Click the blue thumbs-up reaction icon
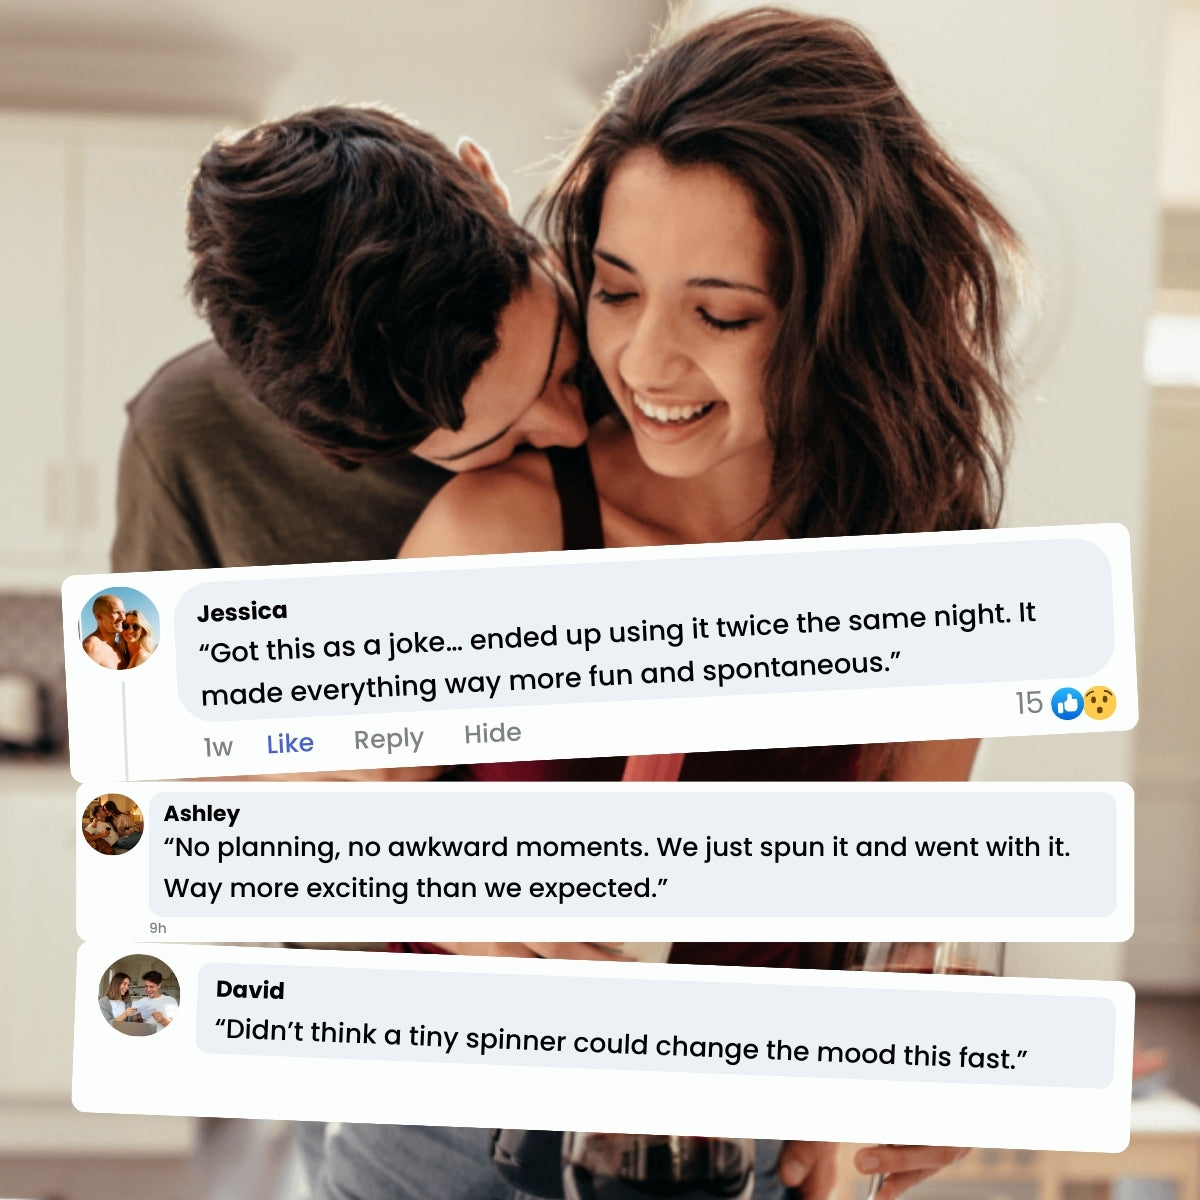 pos(1069,704)
